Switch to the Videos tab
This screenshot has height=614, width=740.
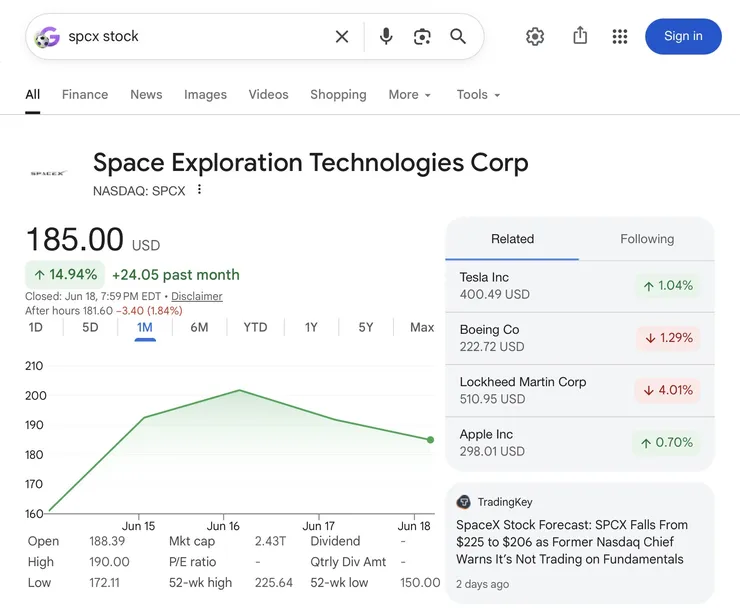(269, 94)
